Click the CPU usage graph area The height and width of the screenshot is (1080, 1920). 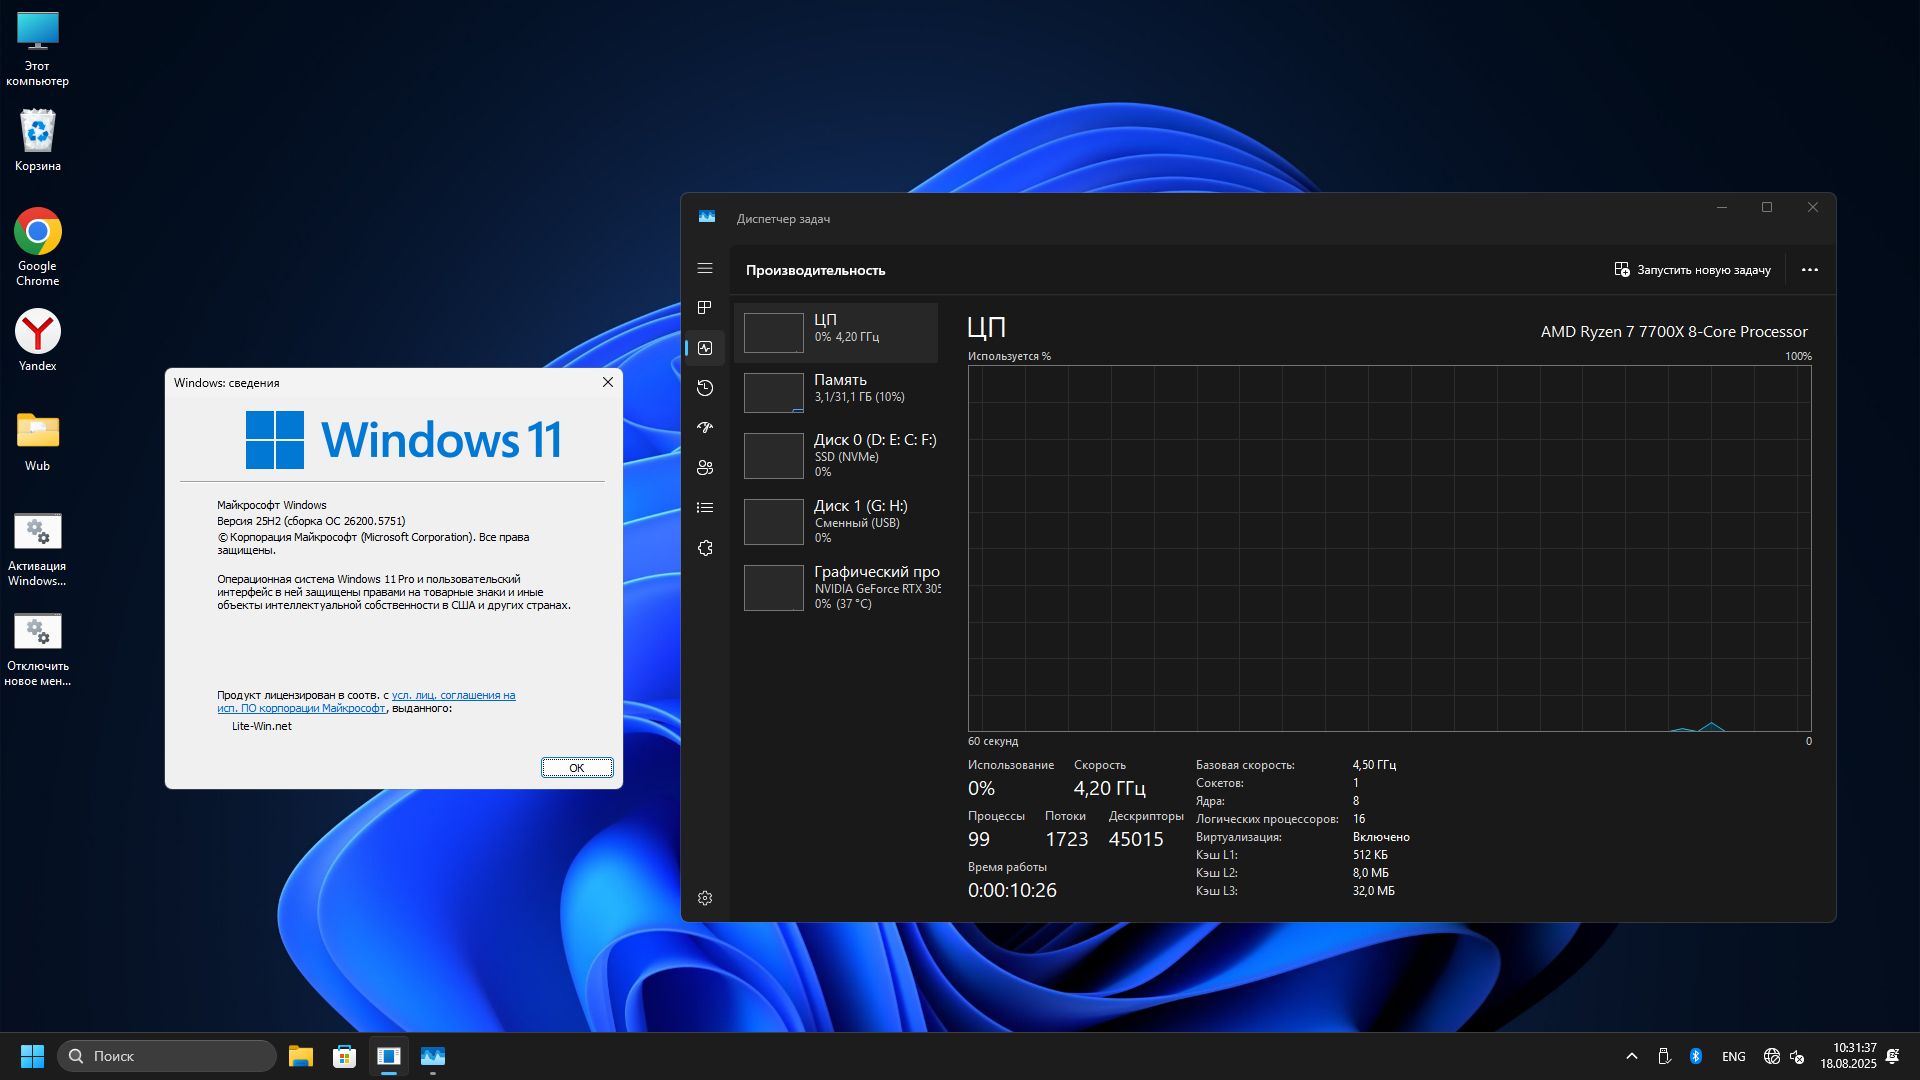1390,545
